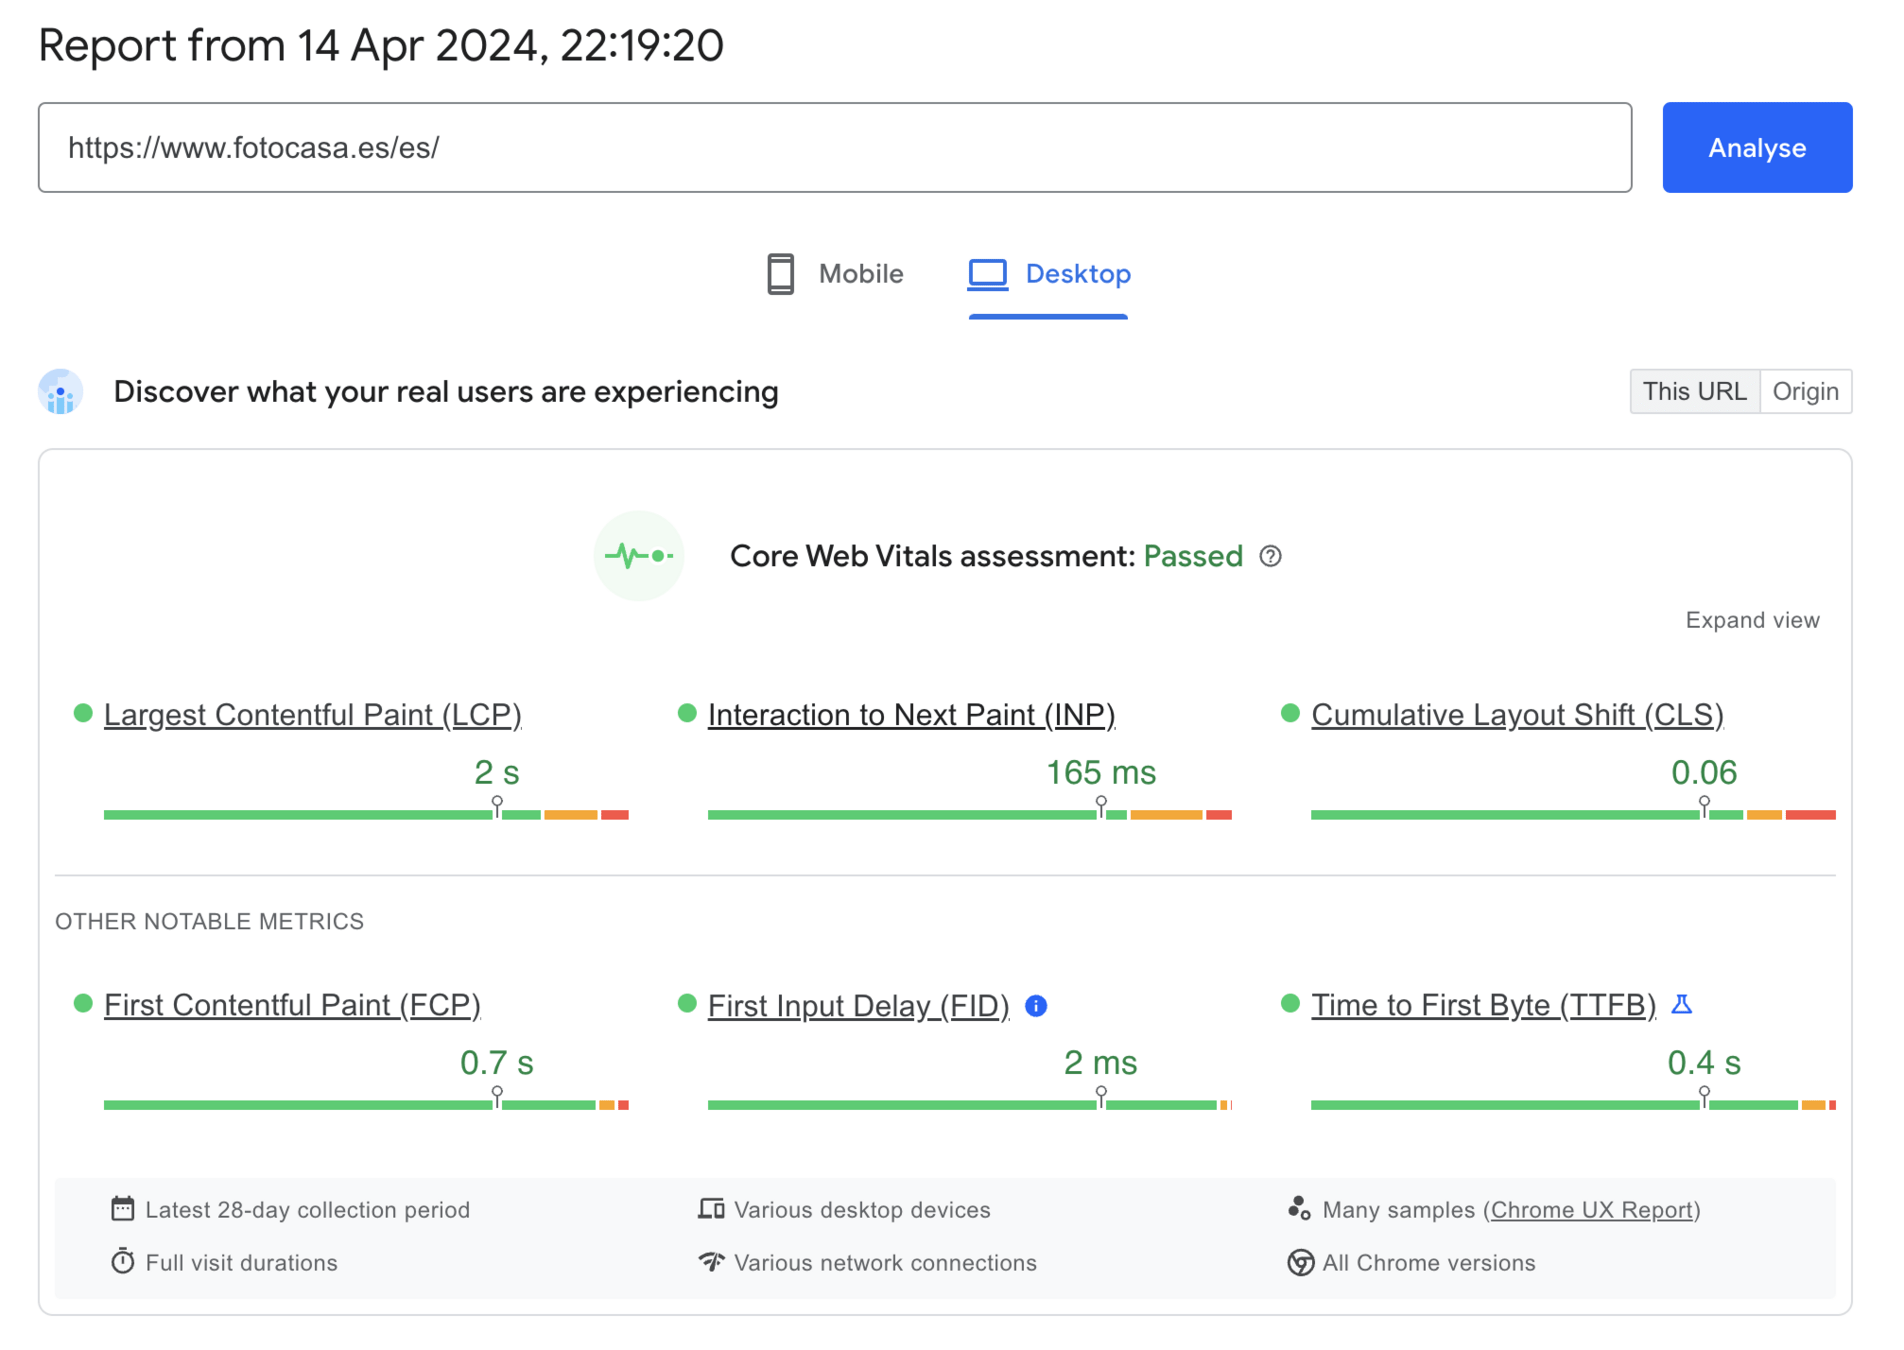Image resolution: width=1904 pixels, height=1350 pixels.
Task: Click the TTFB experimental flask icon
Action: [x=1682, y=1004]
